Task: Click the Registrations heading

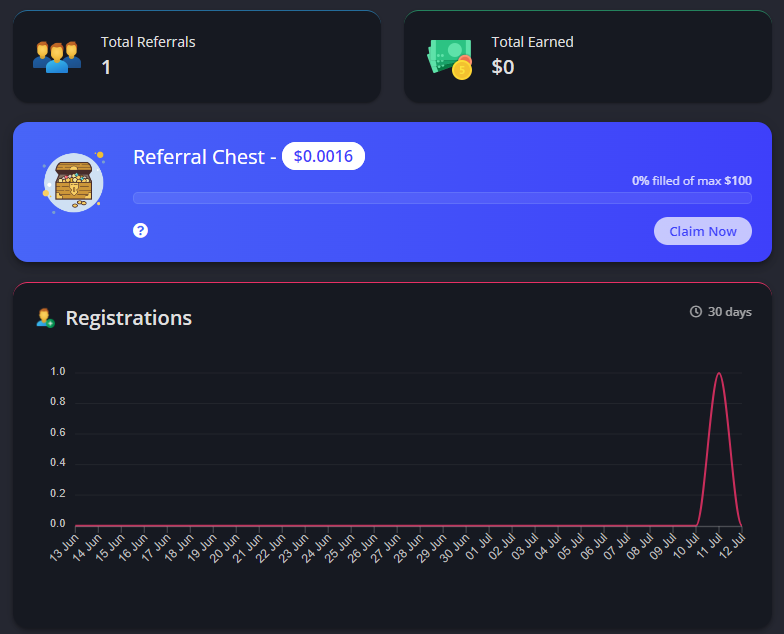Action: (129, 318)
